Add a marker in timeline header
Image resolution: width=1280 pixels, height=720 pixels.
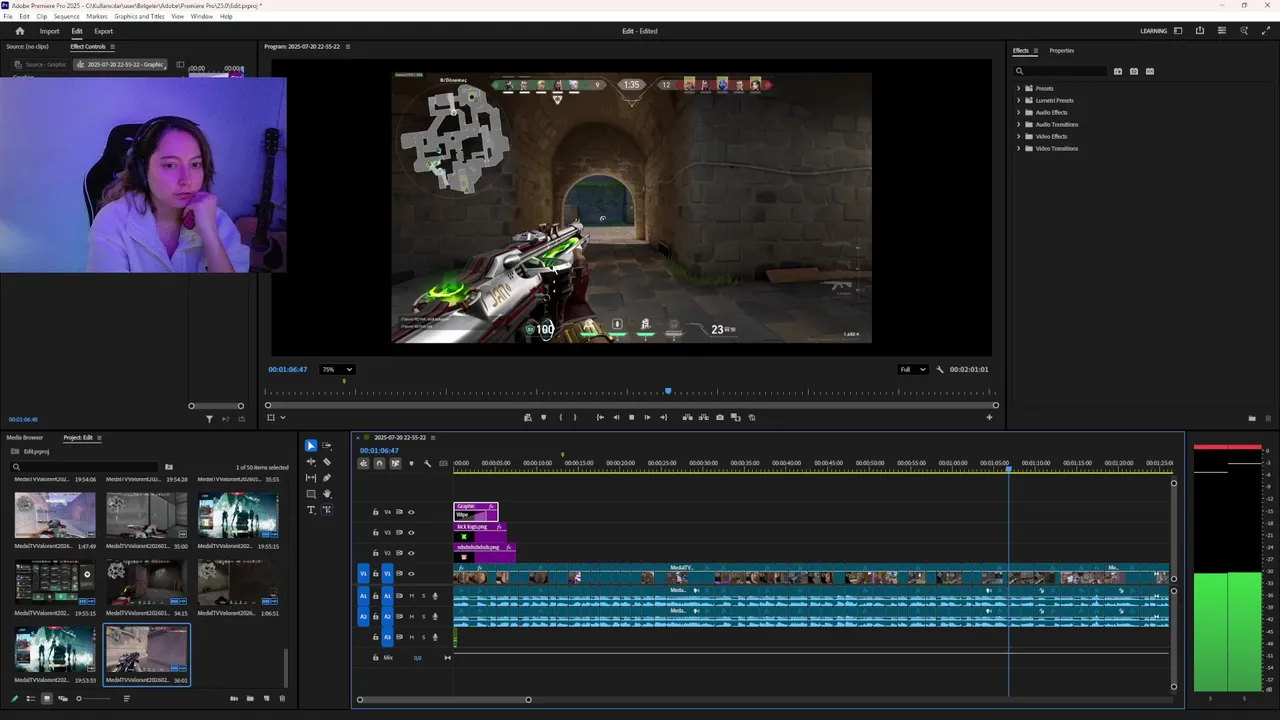411,463
